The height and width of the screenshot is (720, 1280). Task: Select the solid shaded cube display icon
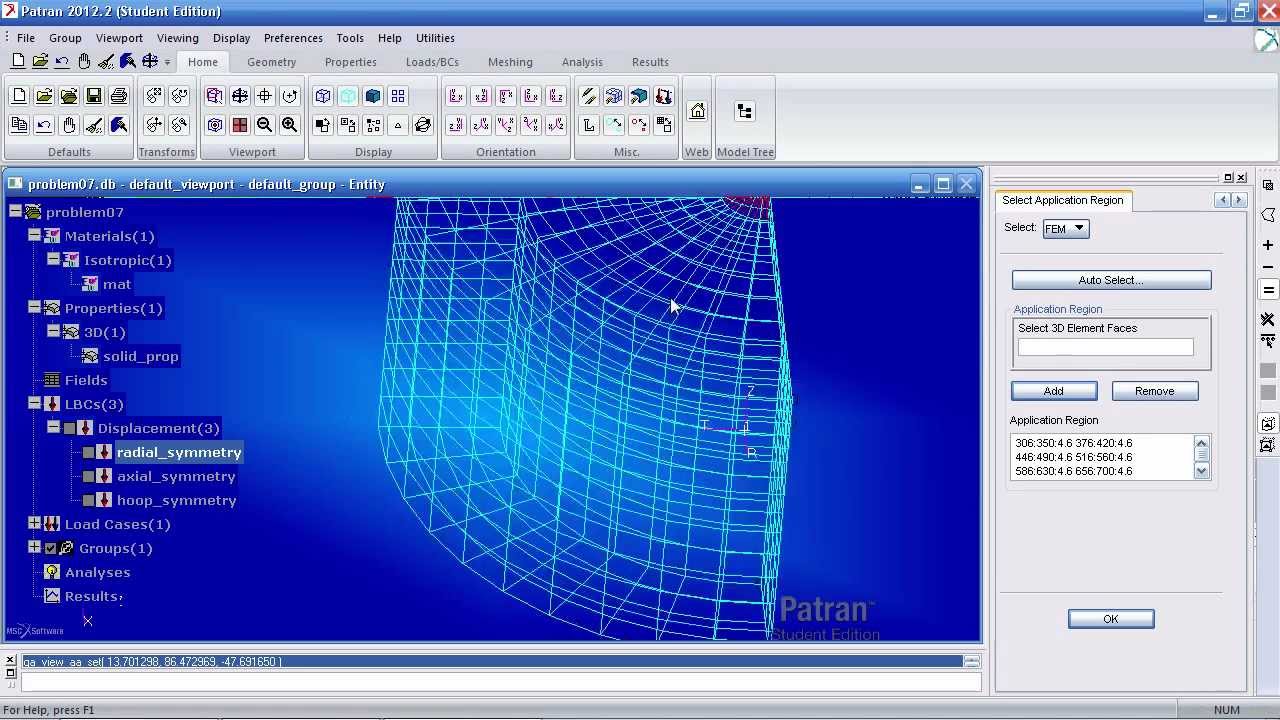(x=373, y=96)
